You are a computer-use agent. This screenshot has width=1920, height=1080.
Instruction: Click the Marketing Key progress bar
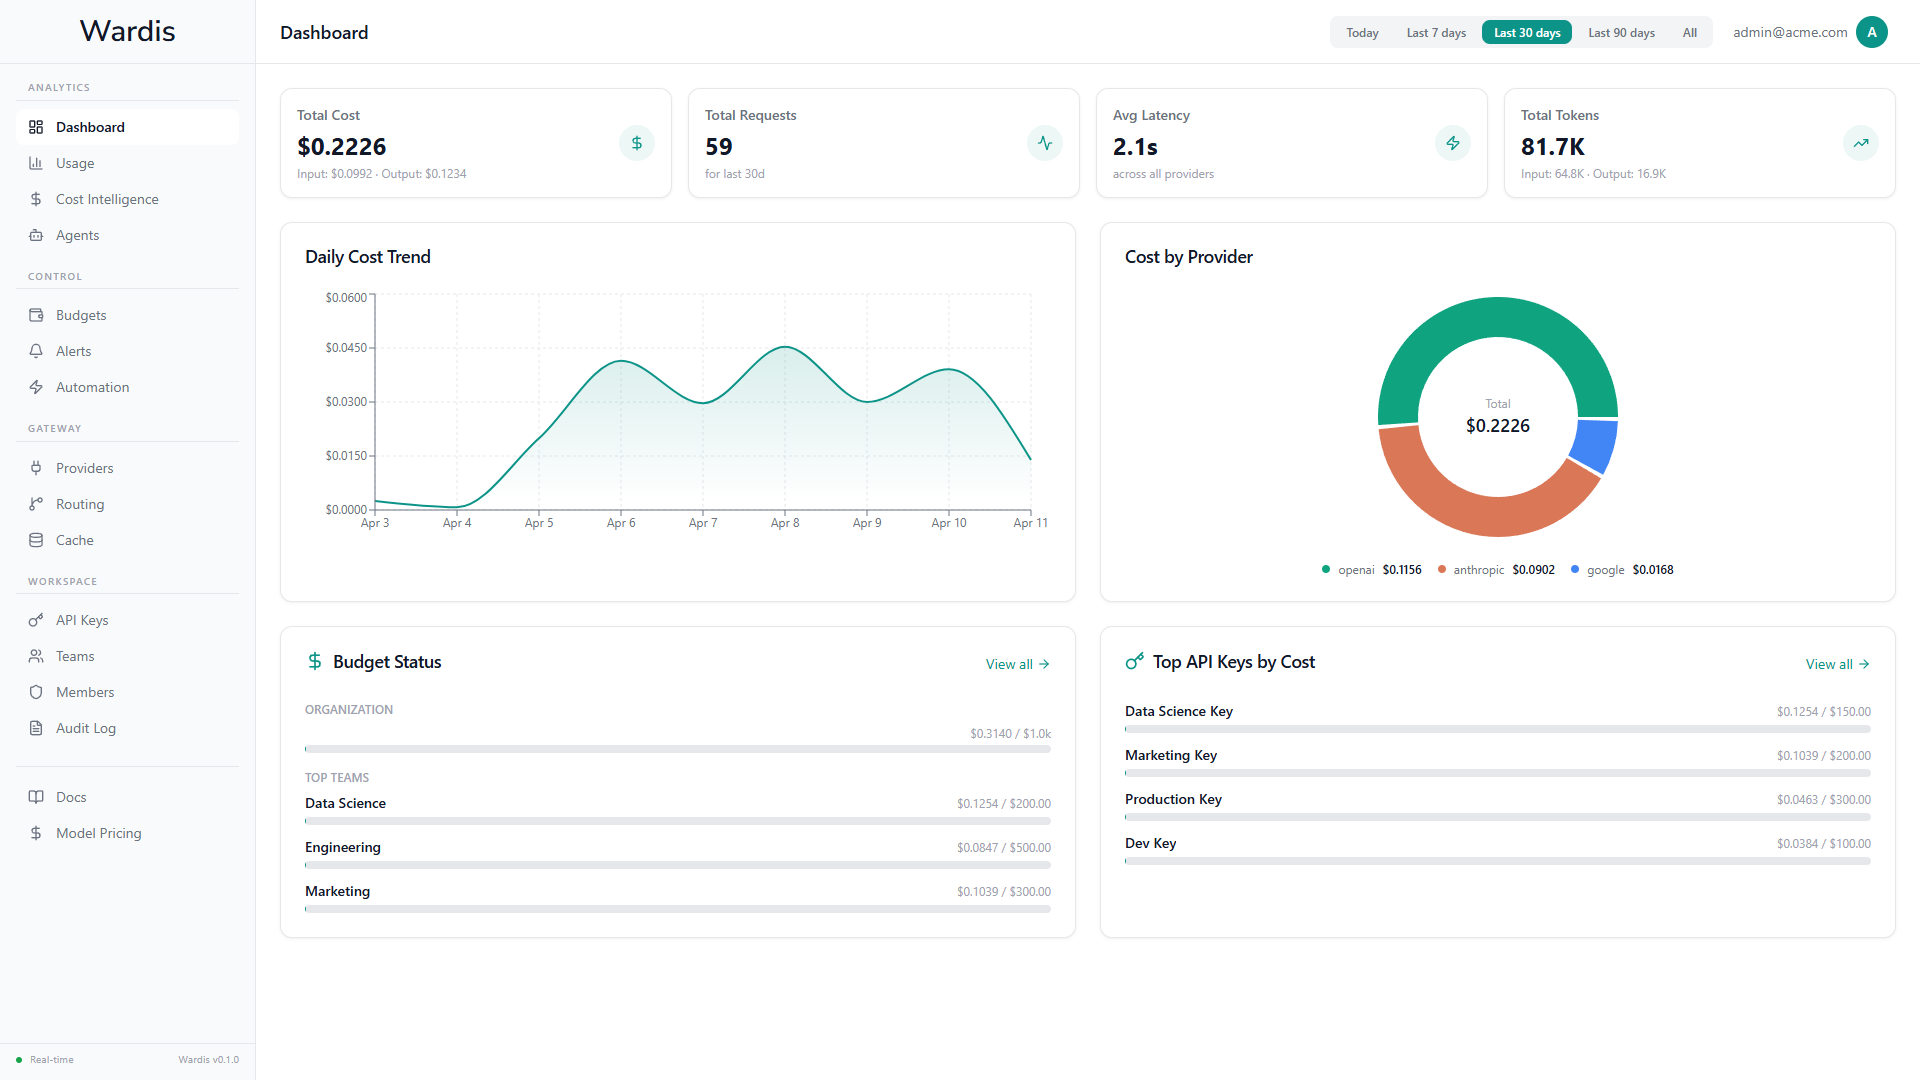pyautogui.click(x=1498, y=773)
